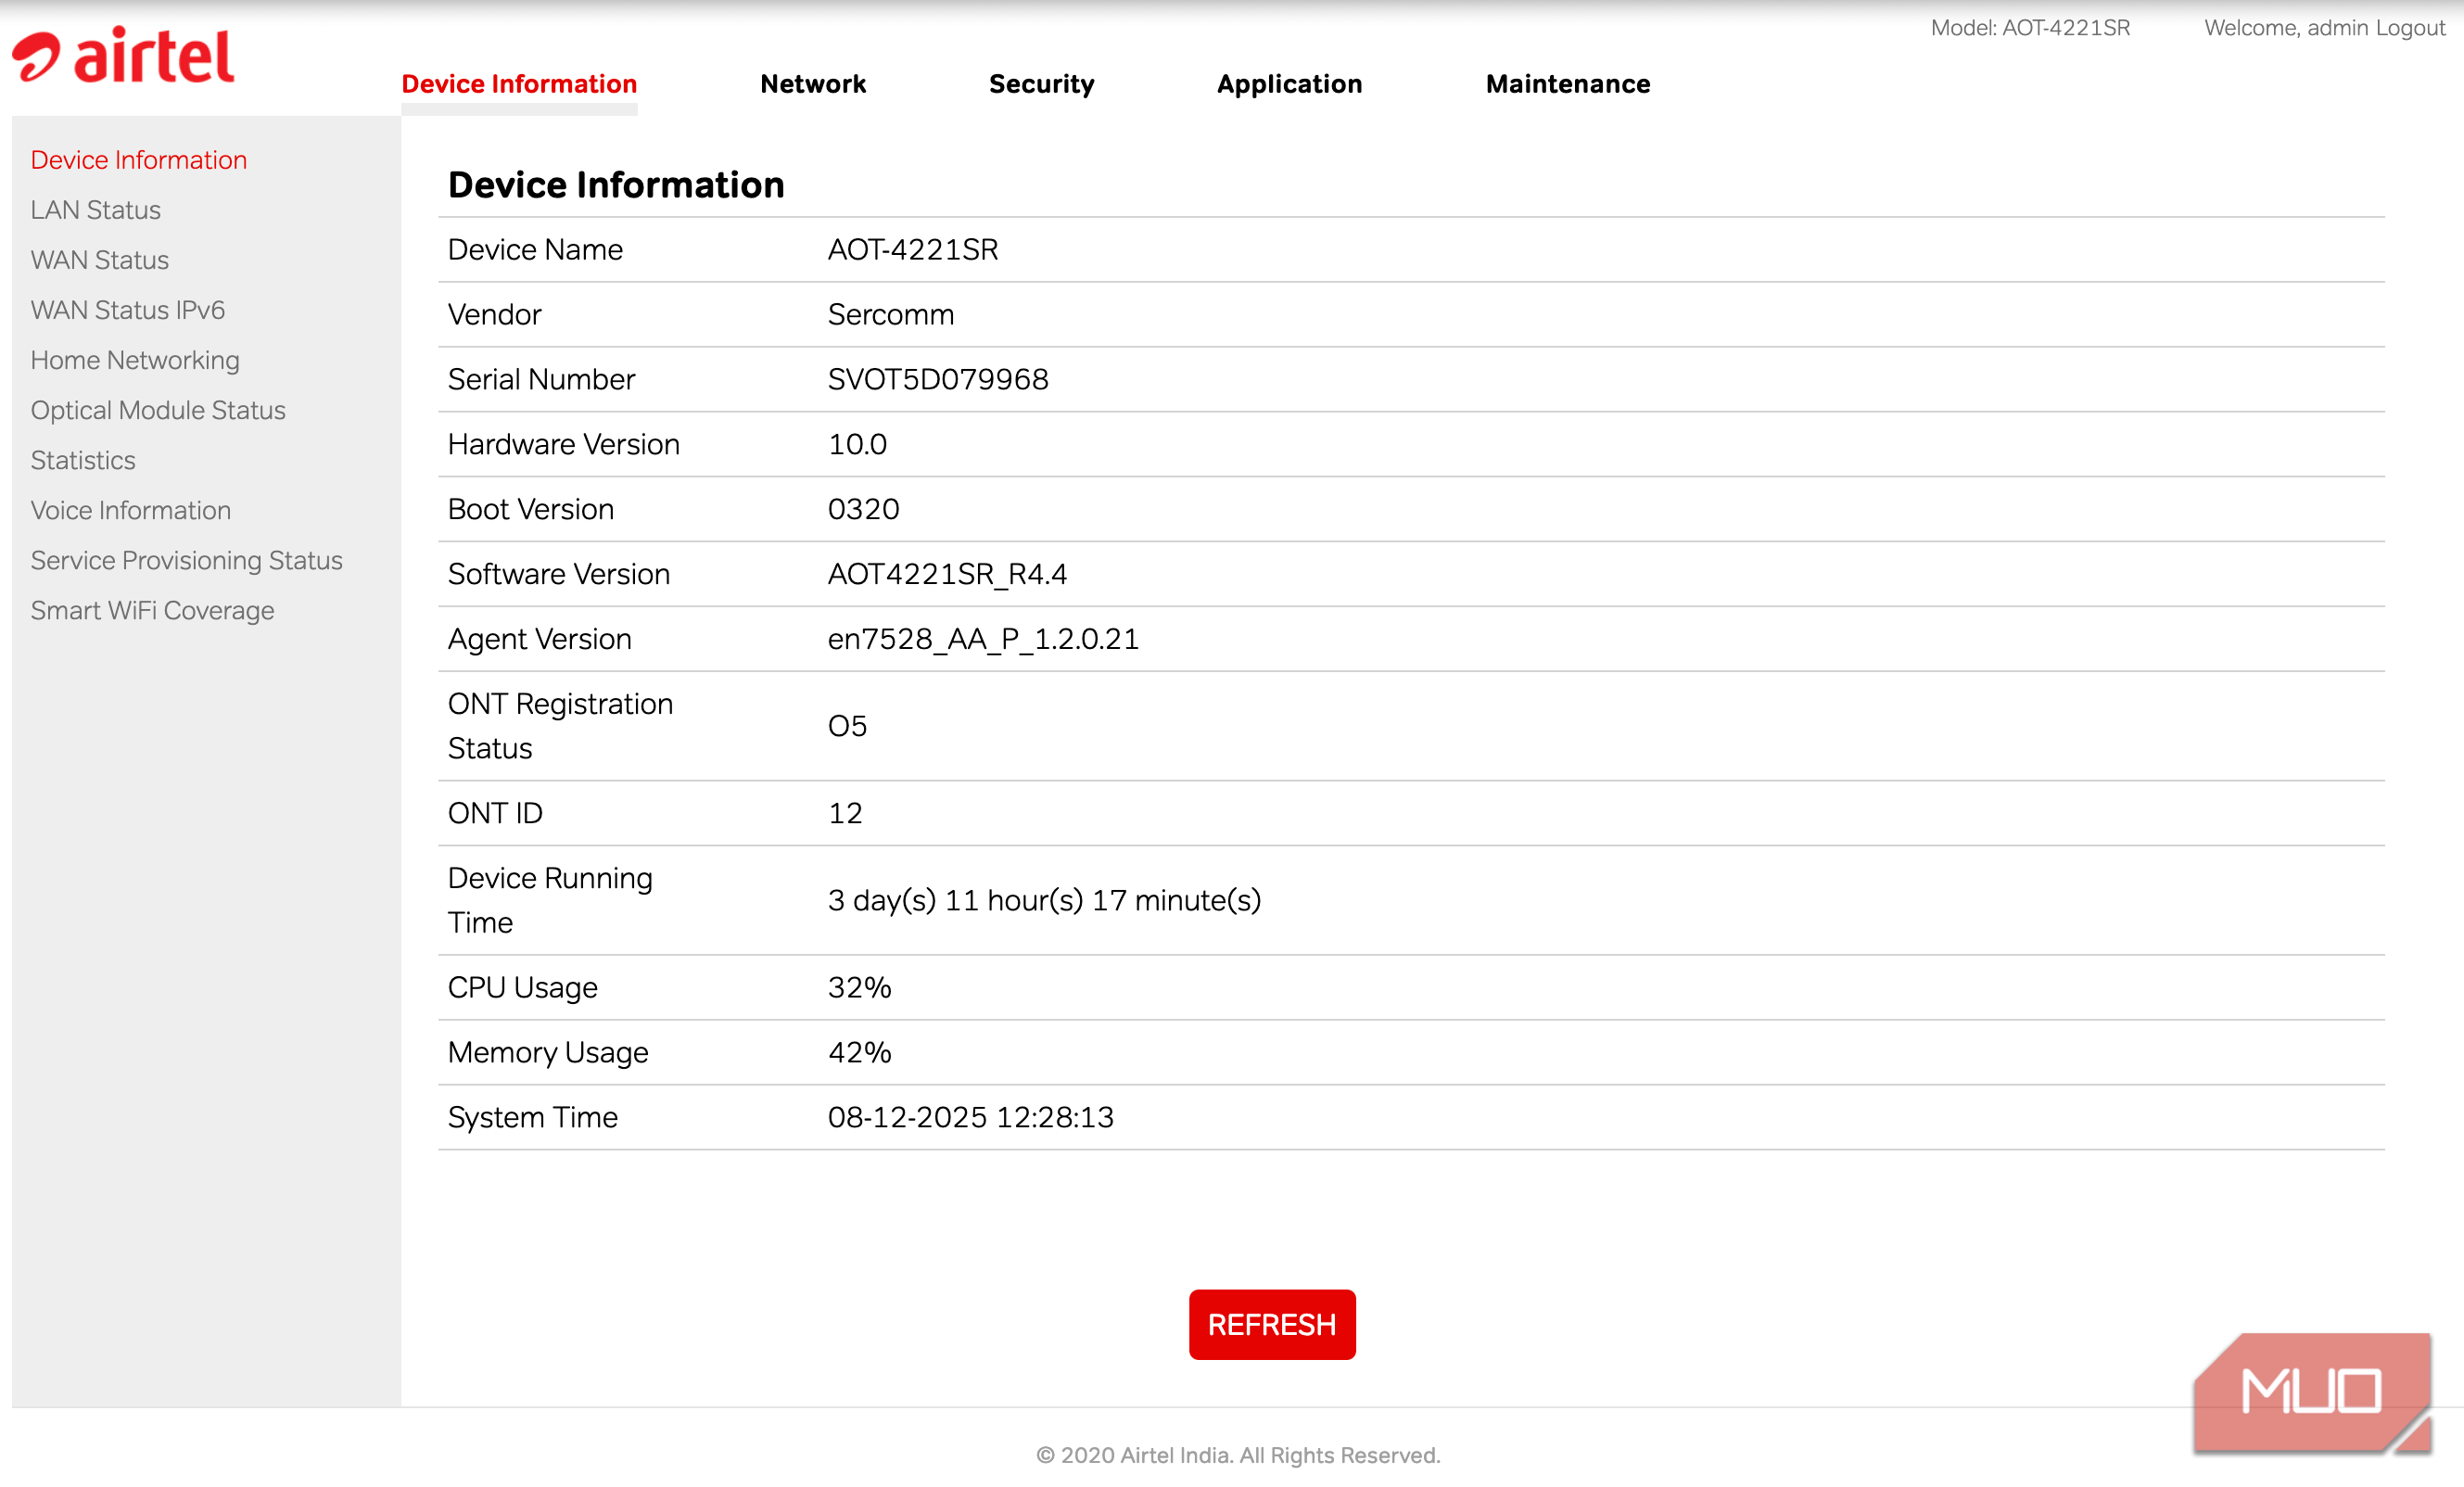Open the Security tab
Screen dimensions: 2464x1487
1041,84
